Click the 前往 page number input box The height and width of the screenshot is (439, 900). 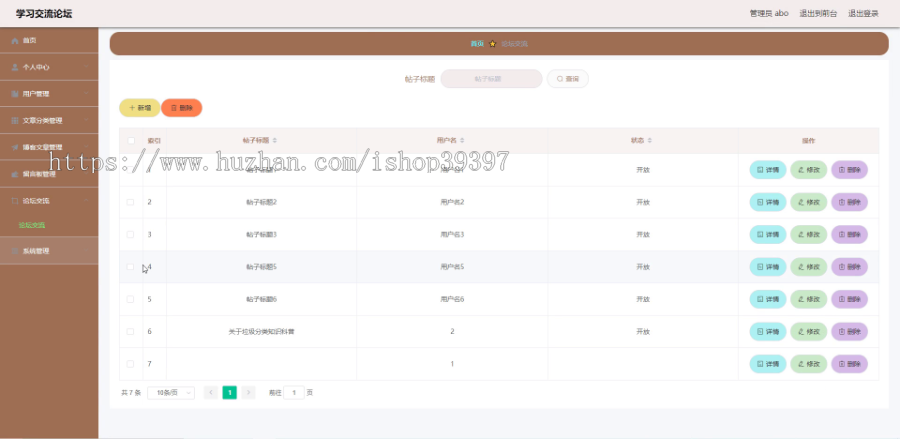click(294, 393)
